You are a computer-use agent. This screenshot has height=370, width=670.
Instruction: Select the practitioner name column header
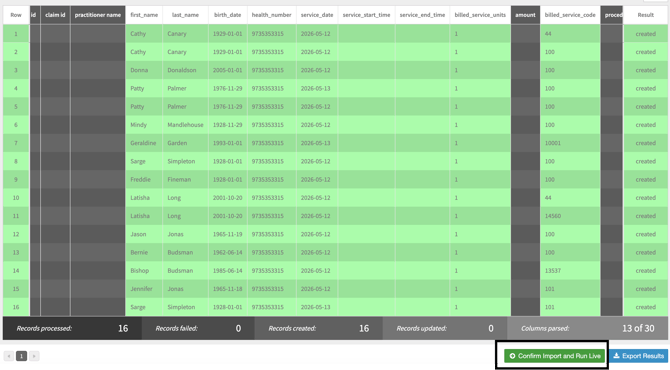(x=98, y=15)
